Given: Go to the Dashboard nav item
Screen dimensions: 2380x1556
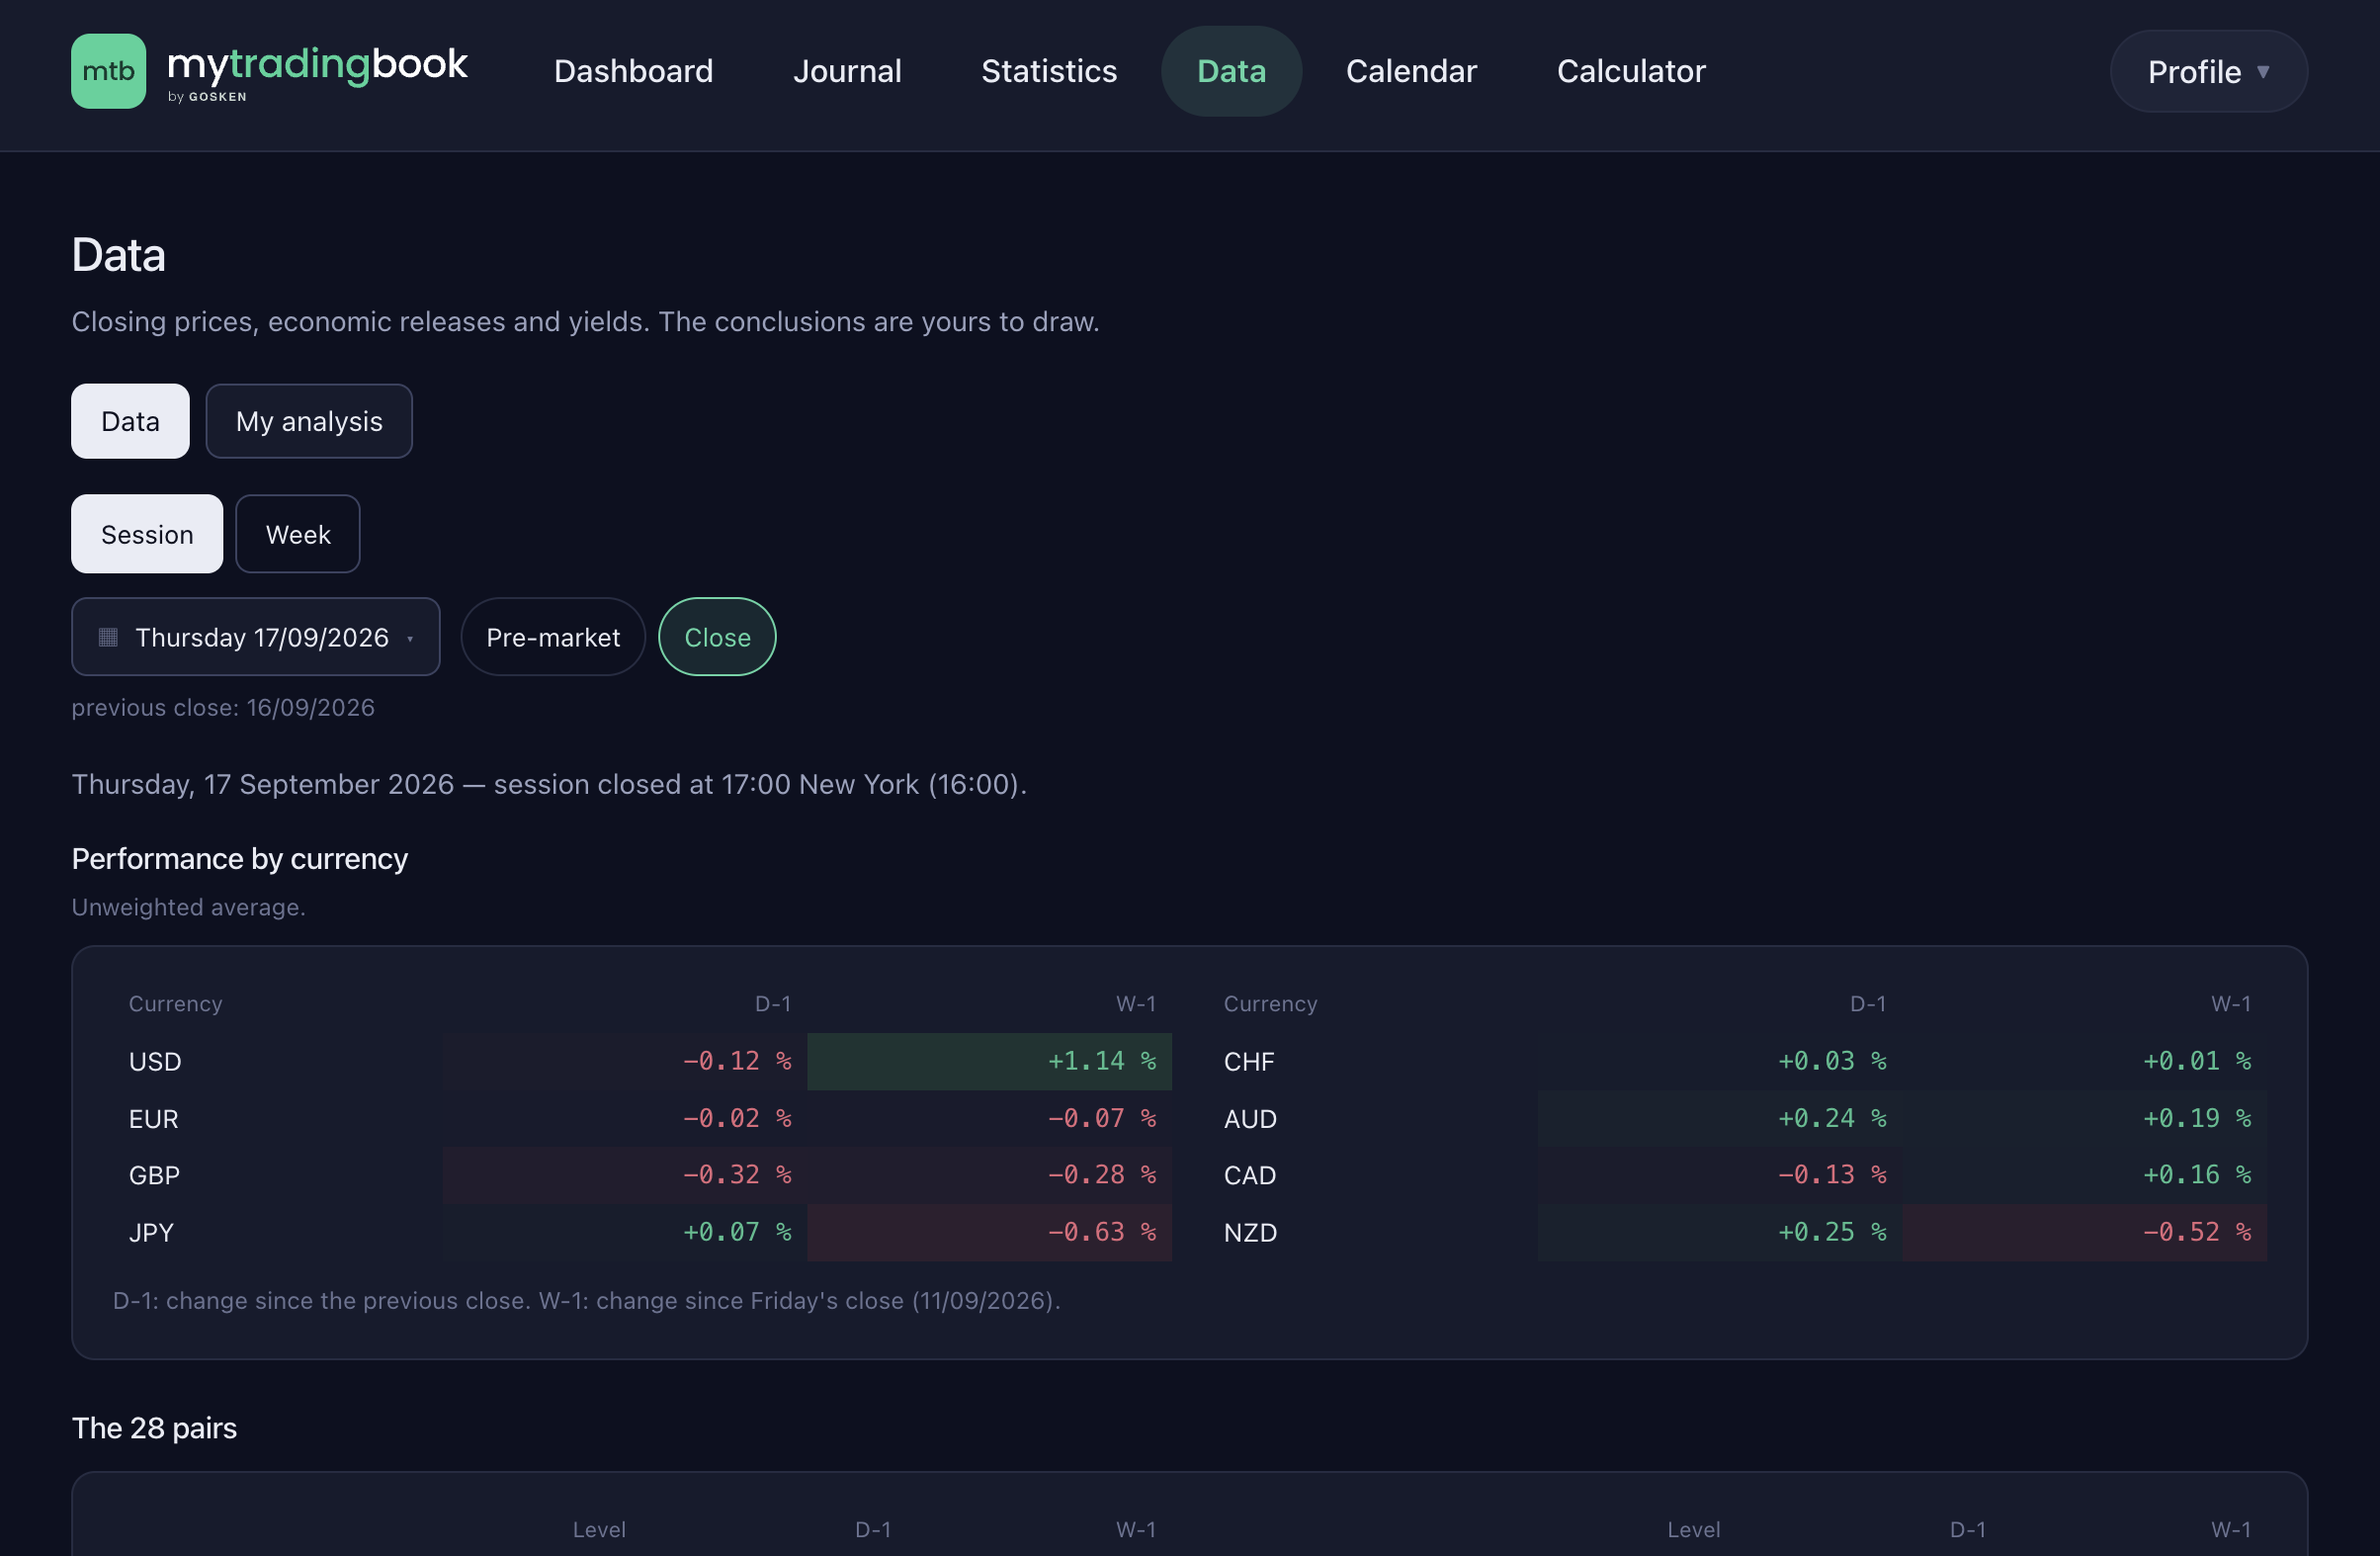Looking at the screenshot, I should click(633, 71).
